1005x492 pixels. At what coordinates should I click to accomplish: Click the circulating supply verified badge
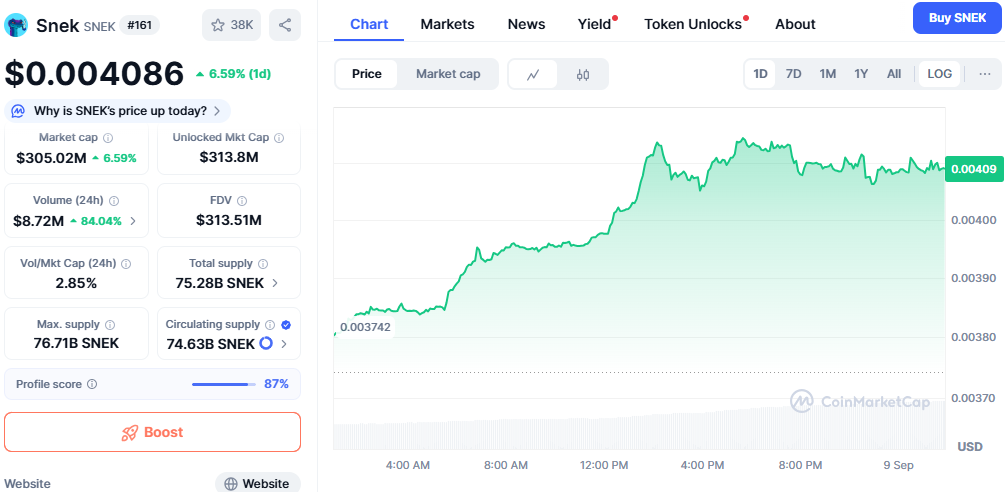click(x=286, y=325)
